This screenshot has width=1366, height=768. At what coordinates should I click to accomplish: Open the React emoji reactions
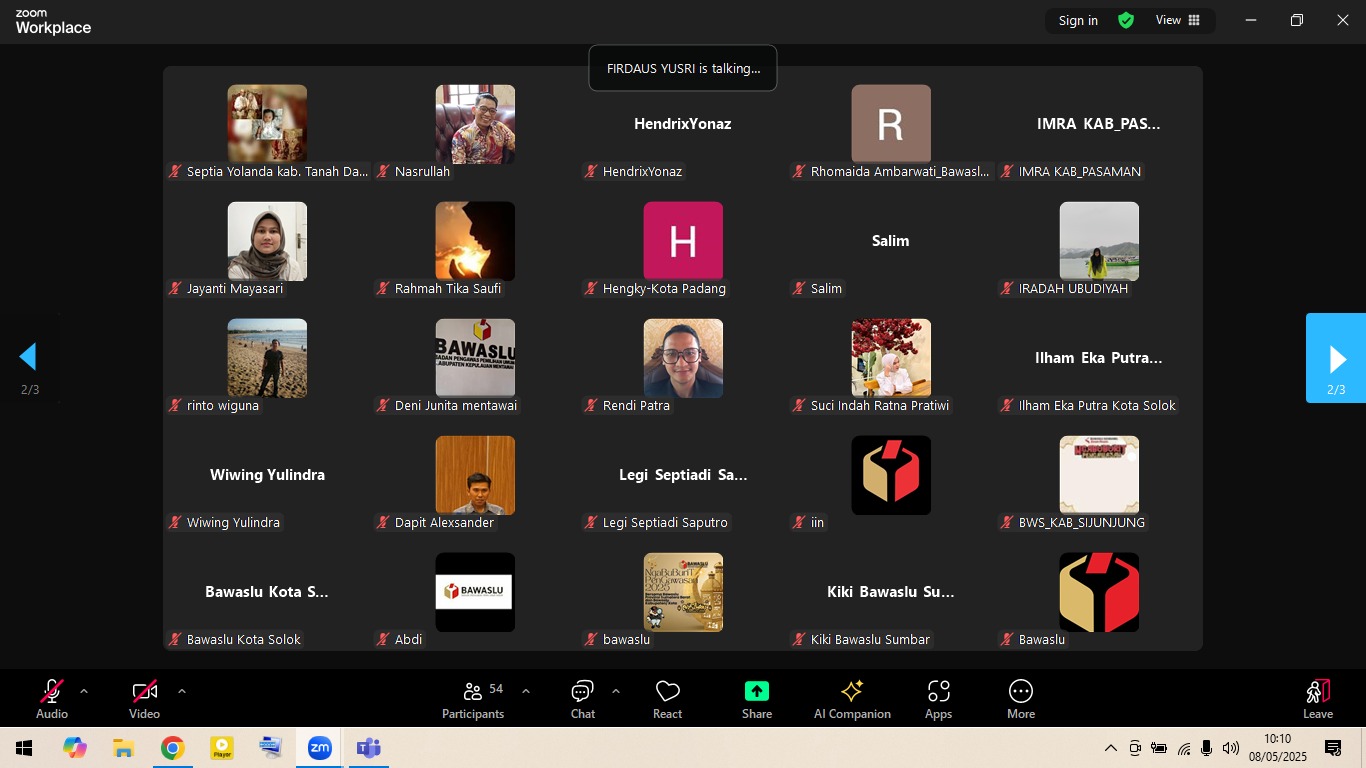coord(667,698)
